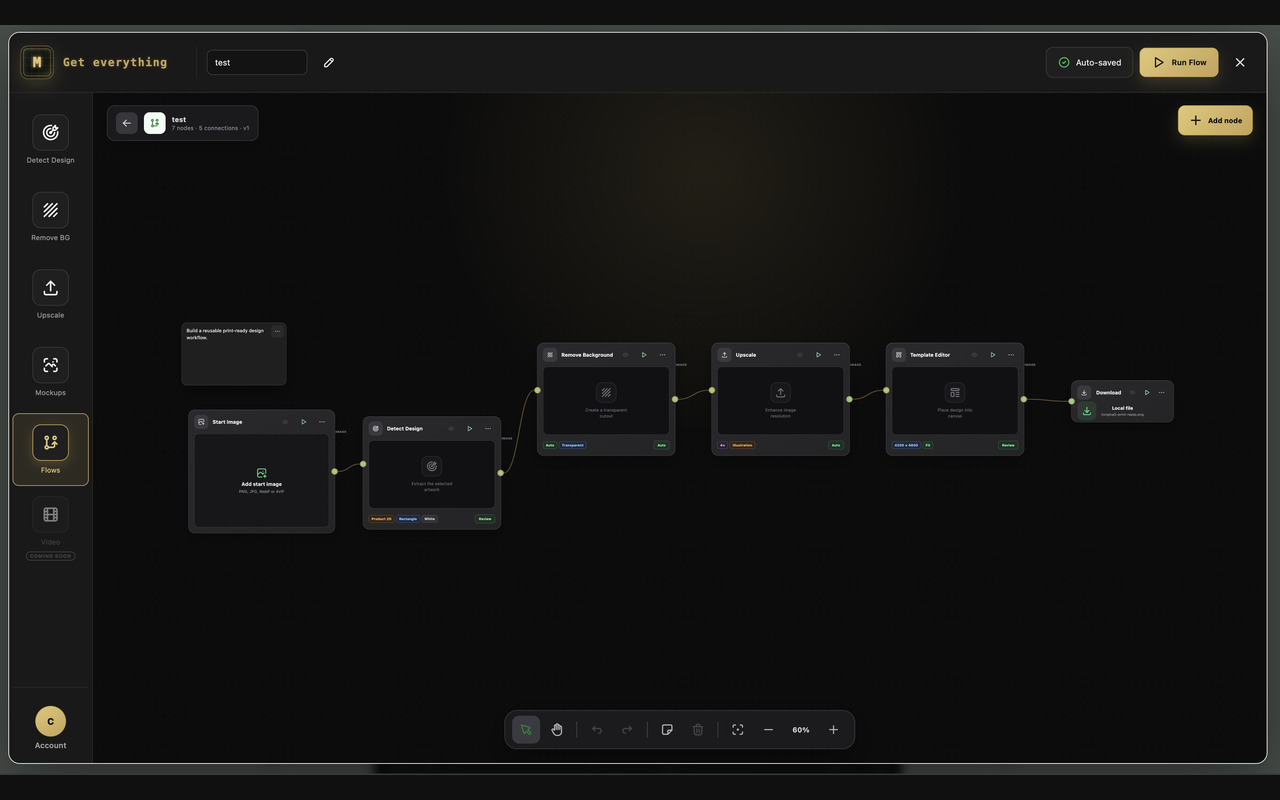Click the Review tag on Detect Design node
The image size is (1280, 800).
[x=485, y=519]
